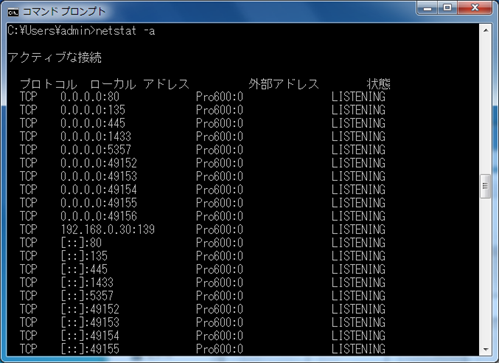499x363 pixels.
Task: Click the scrollbar up arrow
Action: point(485,30)
